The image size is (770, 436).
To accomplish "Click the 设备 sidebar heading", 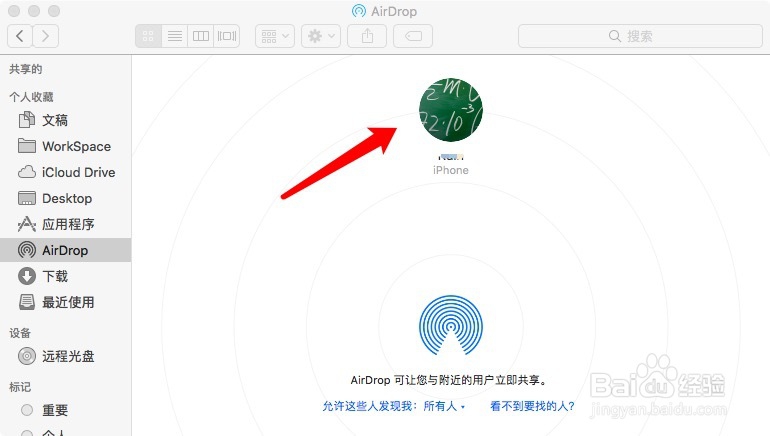I will 20,333.
